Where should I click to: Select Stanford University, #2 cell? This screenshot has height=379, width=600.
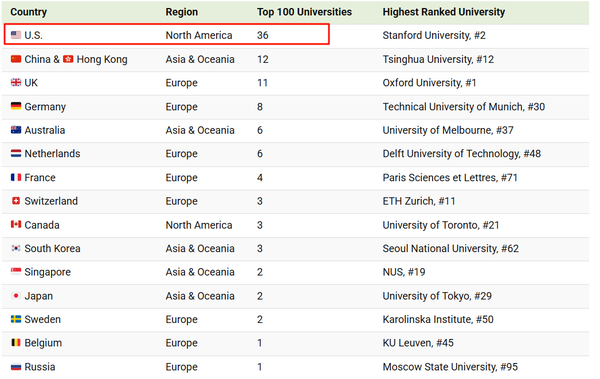click(434, 35)
